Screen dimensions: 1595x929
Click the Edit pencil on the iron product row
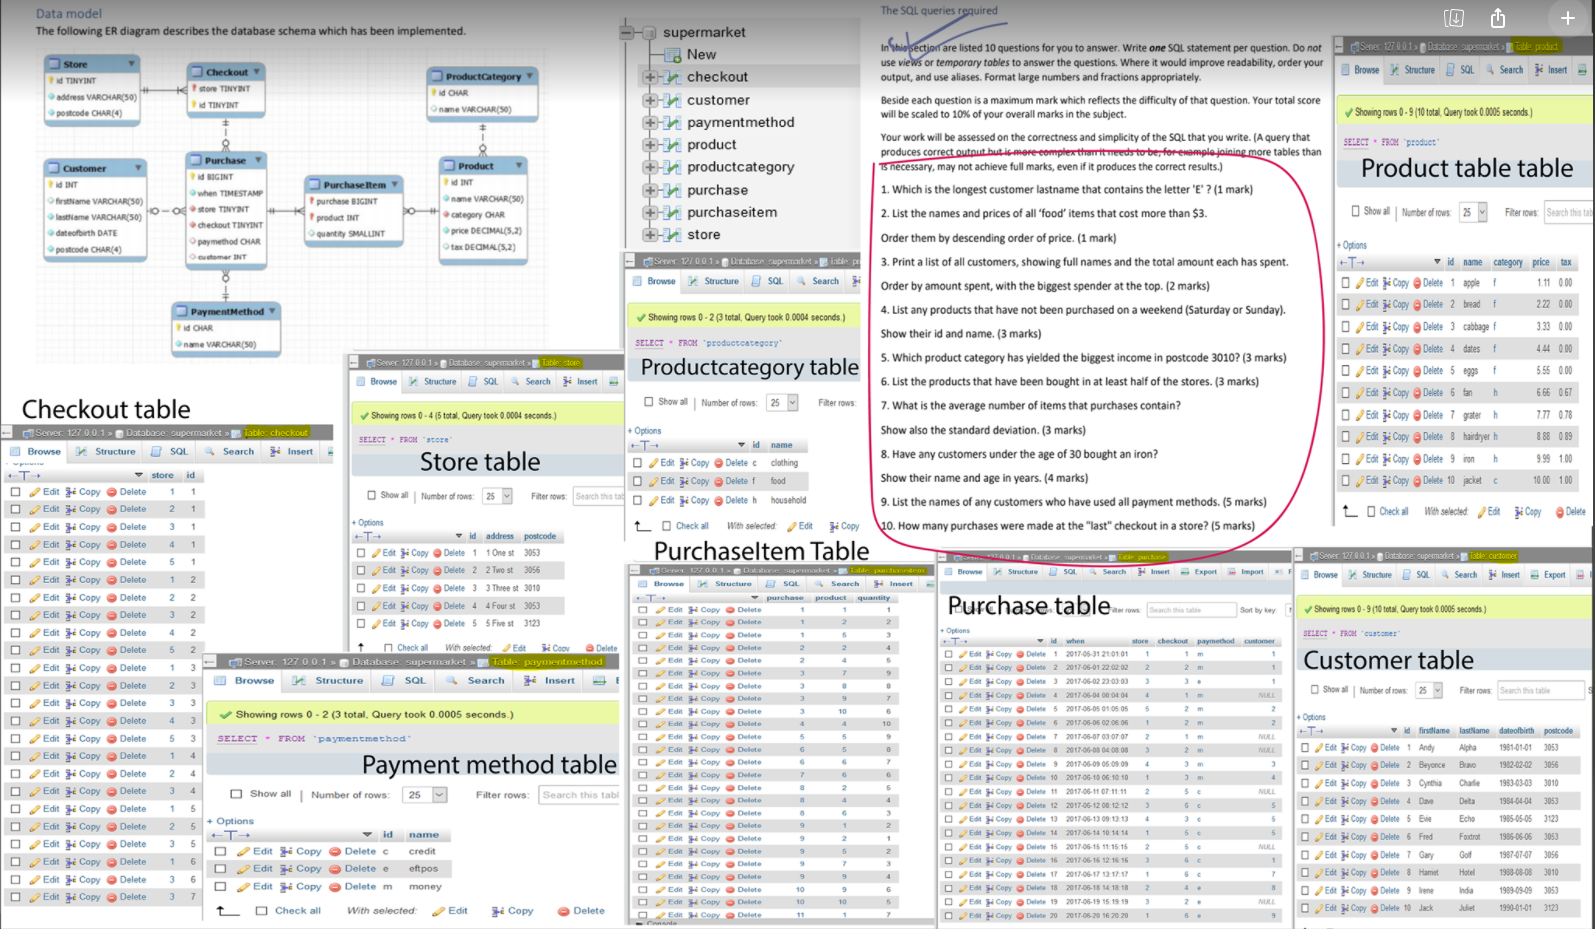click(1360, 459)
